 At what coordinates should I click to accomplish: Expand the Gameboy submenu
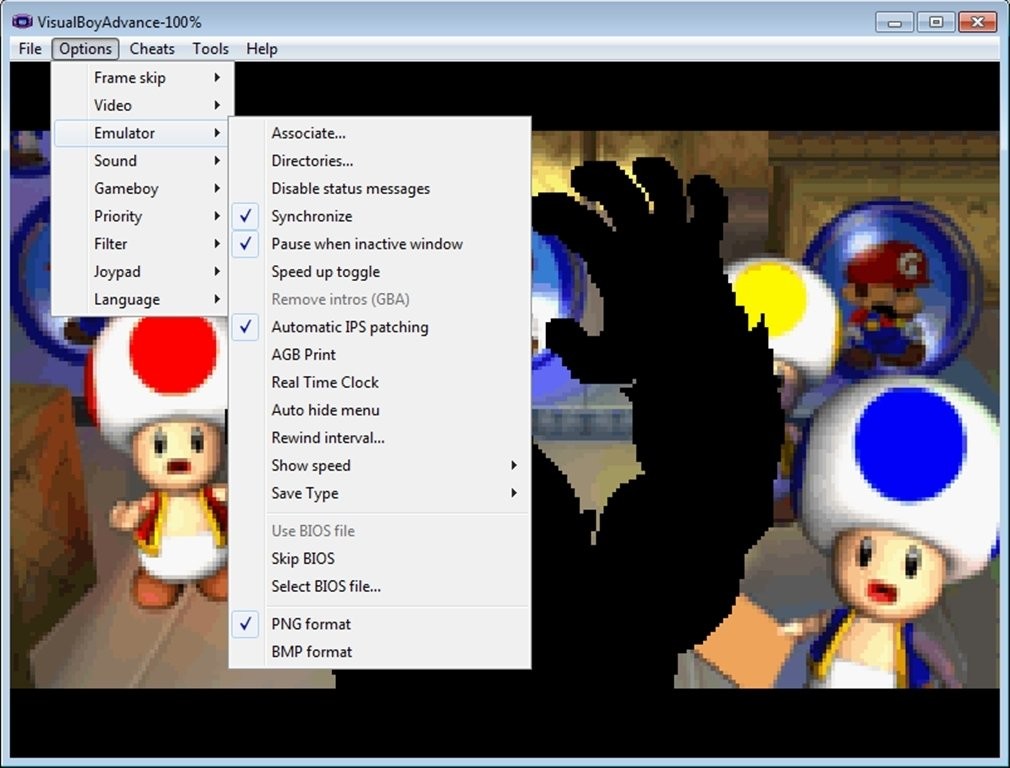click(x=140, y=188)
